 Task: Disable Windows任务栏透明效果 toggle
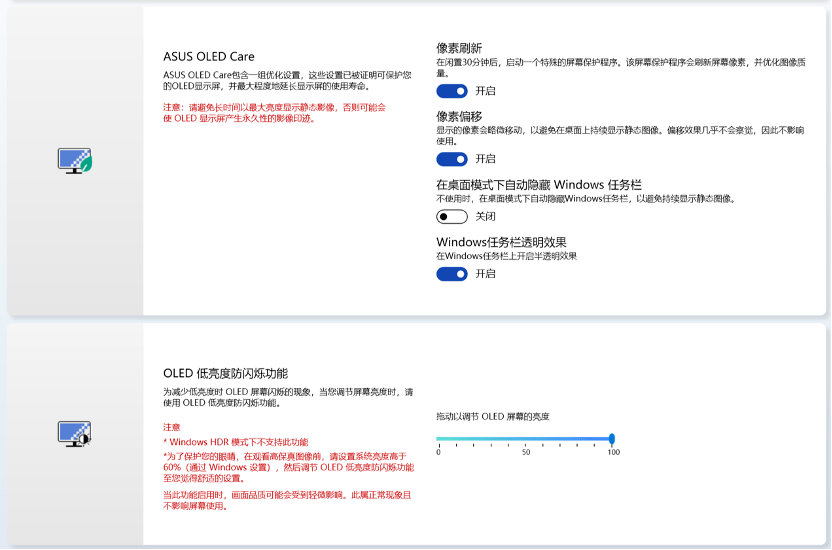click(x=452, y=274)
